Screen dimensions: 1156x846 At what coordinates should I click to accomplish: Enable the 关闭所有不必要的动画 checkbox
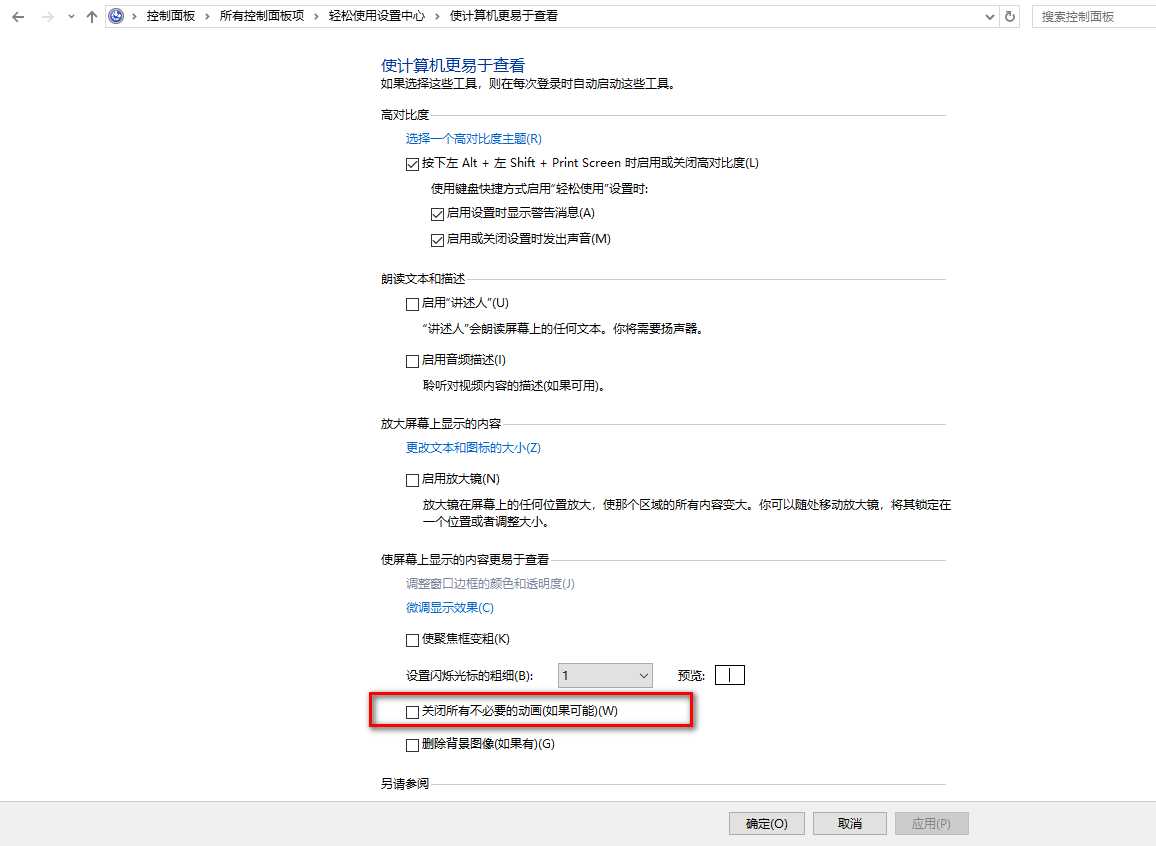tap(411, 711)
